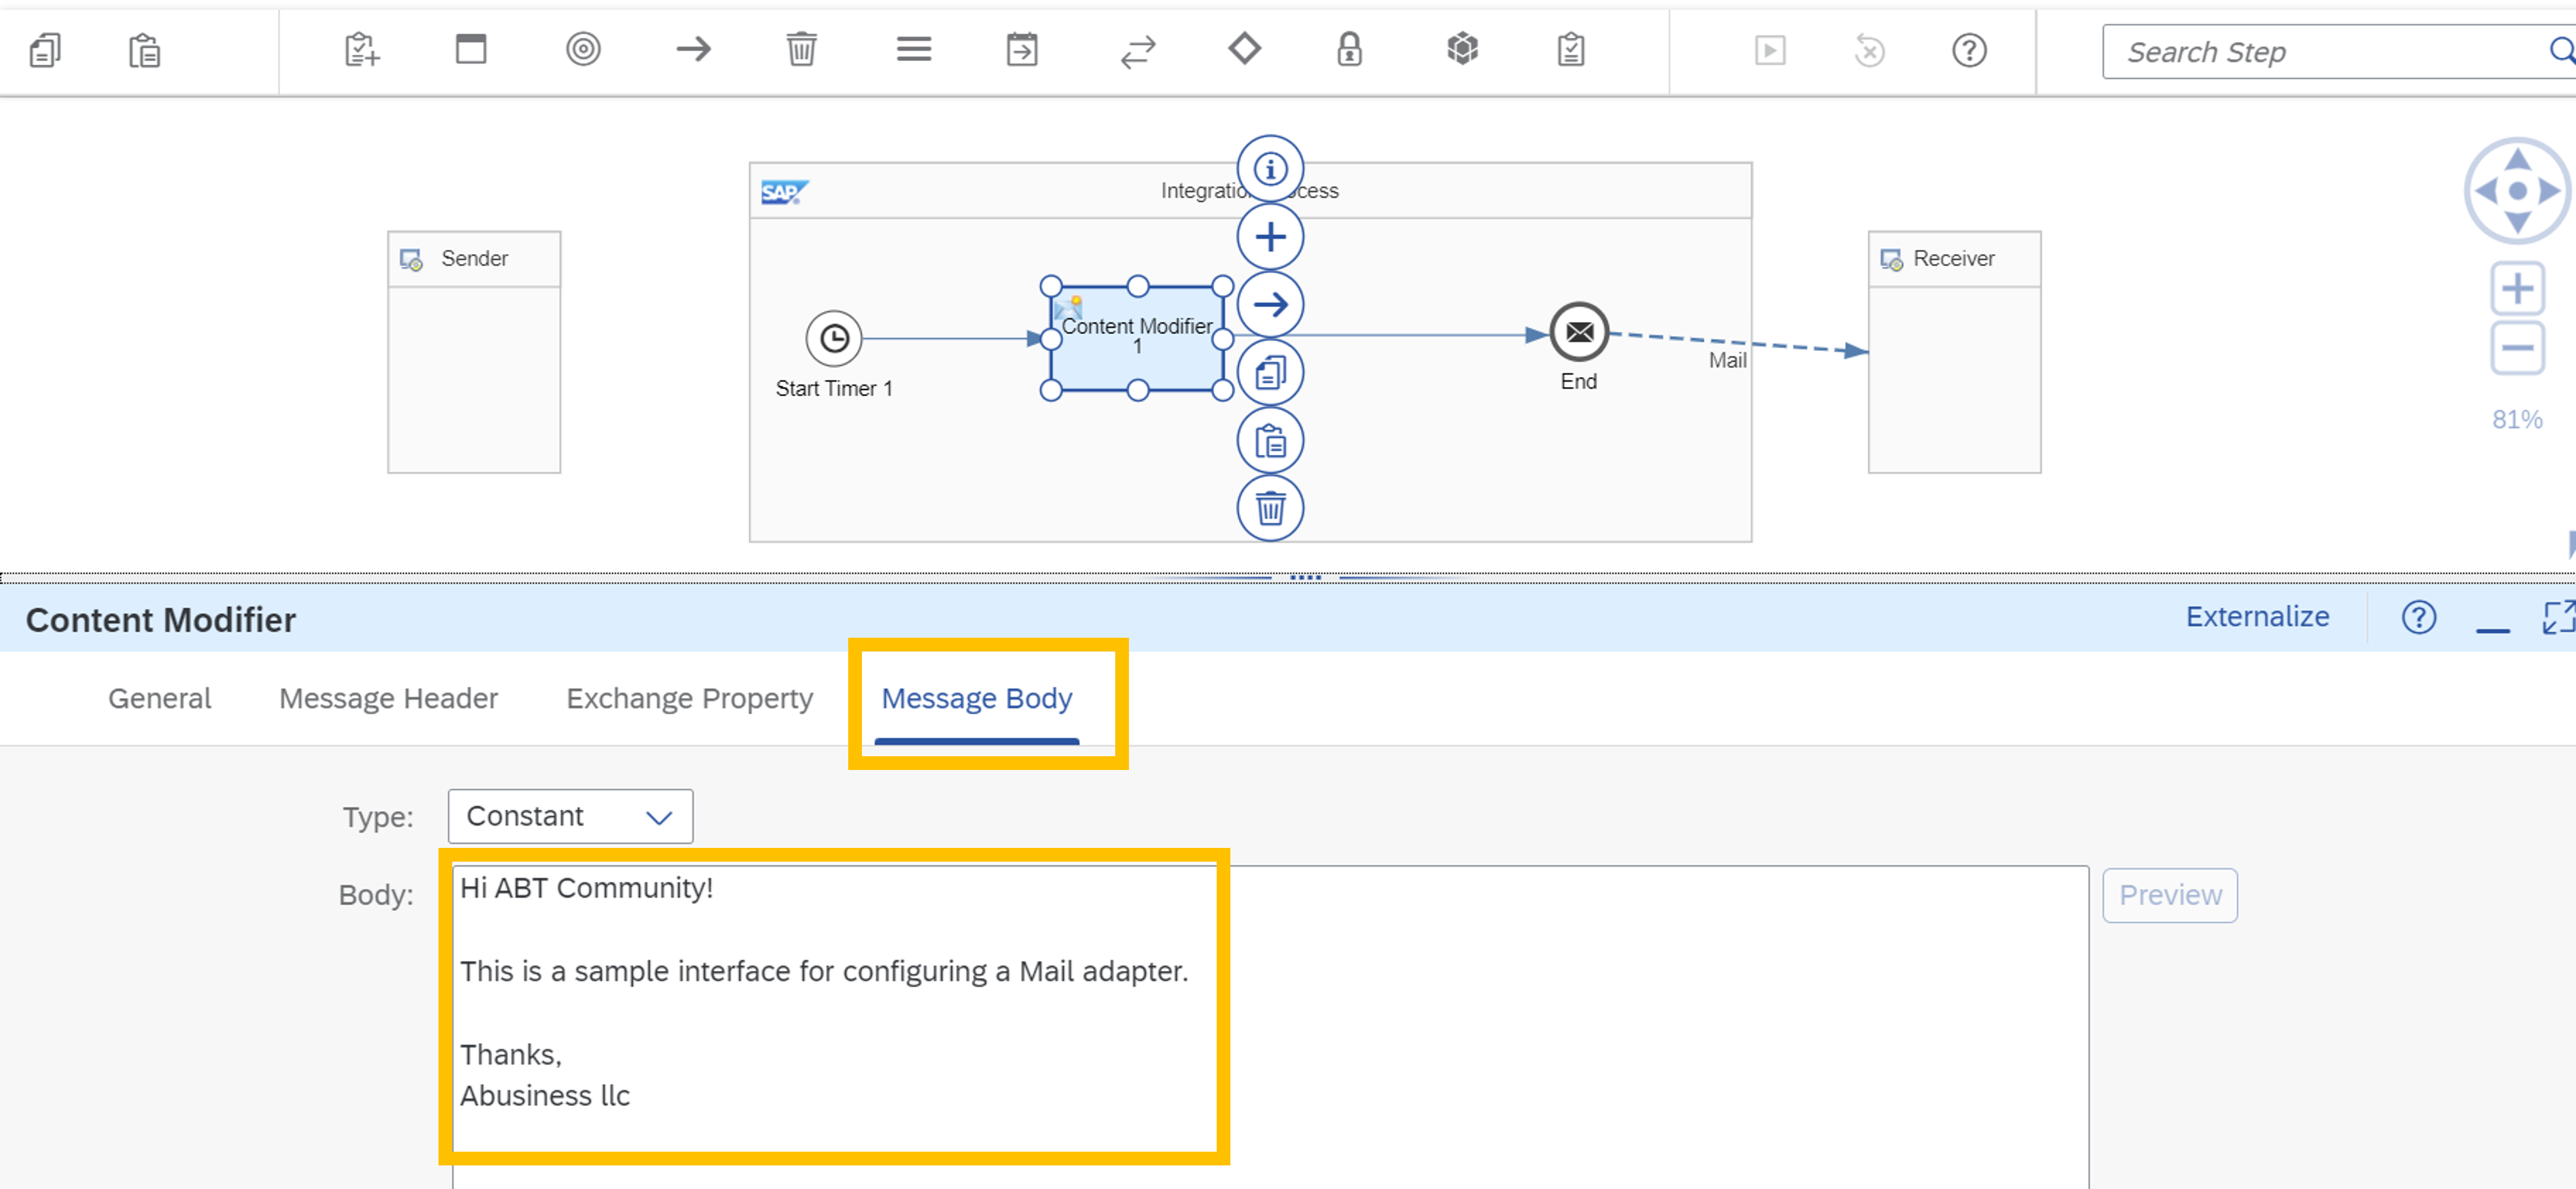Open the info popup for Content Modifier
The image size is (2576, 1189).
click(x=1269, y=168)
